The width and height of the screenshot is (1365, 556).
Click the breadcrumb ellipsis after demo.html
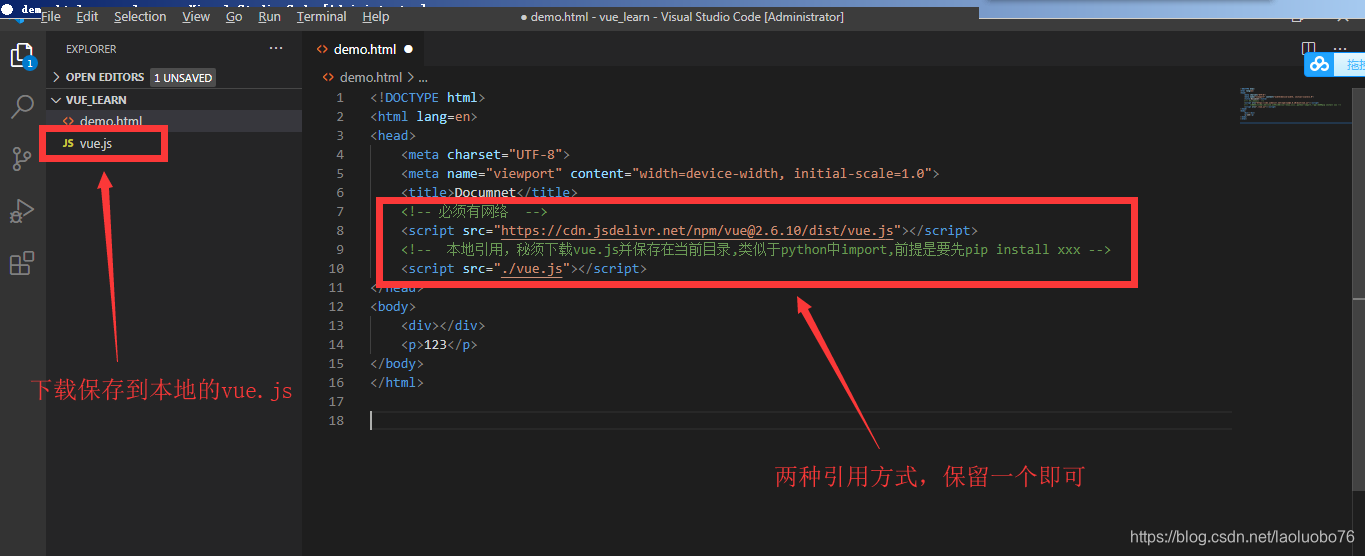point(423,77)
